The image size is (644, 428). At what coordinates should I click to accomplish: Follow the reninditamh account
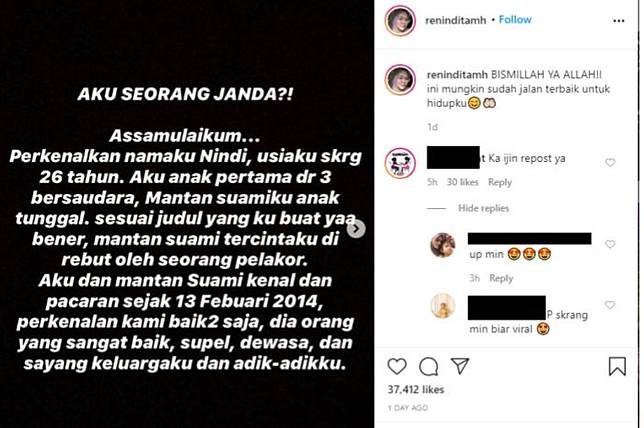click(515, 20)
